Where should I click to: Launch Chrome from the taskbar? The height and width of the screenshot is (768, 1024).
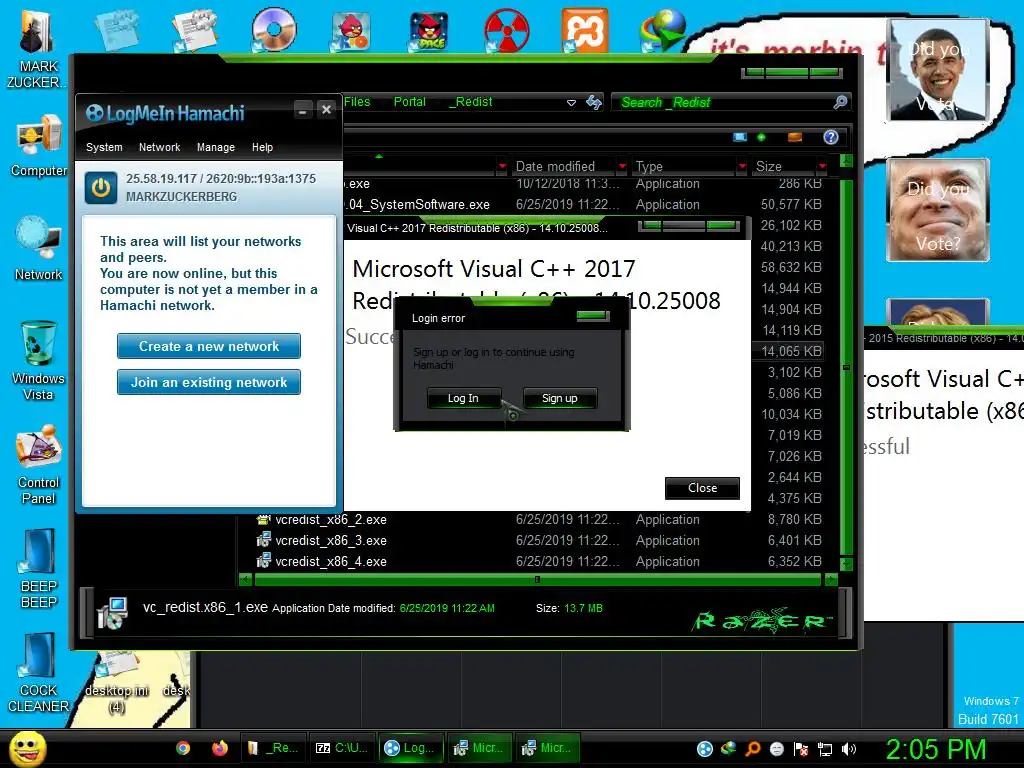pyautogui.click(x=183, y=748)
